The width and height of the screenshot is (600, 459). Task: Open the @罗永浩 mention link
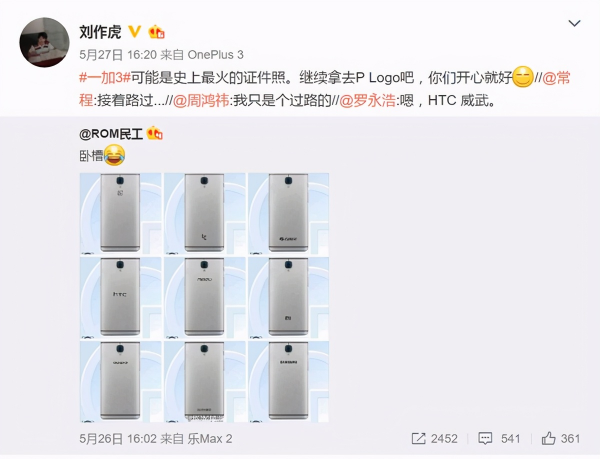367,101
